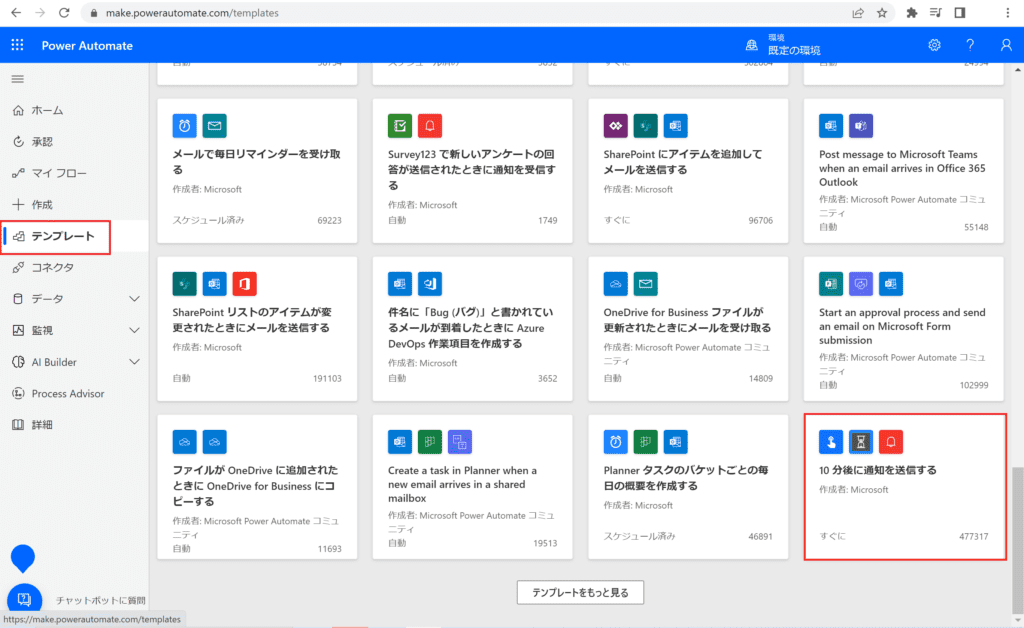This screenshot has width=1024, height=628.
Task: Bookmark this page with the star icon
Action: pos(882,13)
